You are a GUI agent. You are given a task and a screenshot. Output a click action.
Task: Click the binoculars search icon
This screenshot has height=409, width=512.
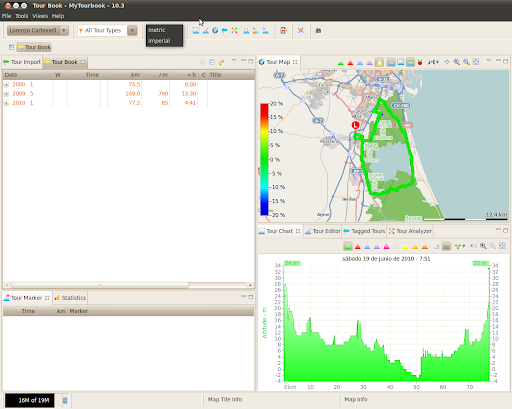(x=318, y=31)
